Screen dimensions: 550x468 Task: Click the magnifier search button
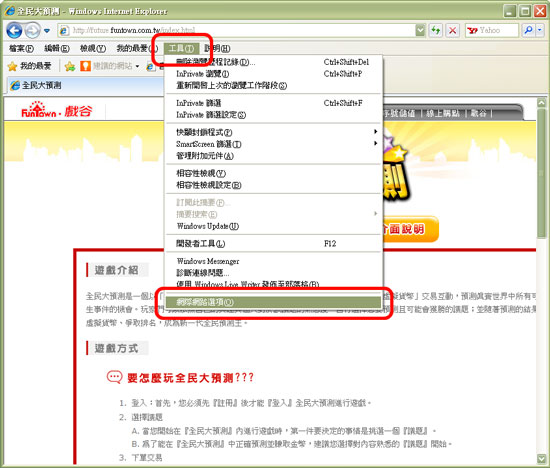pos(528,31)
